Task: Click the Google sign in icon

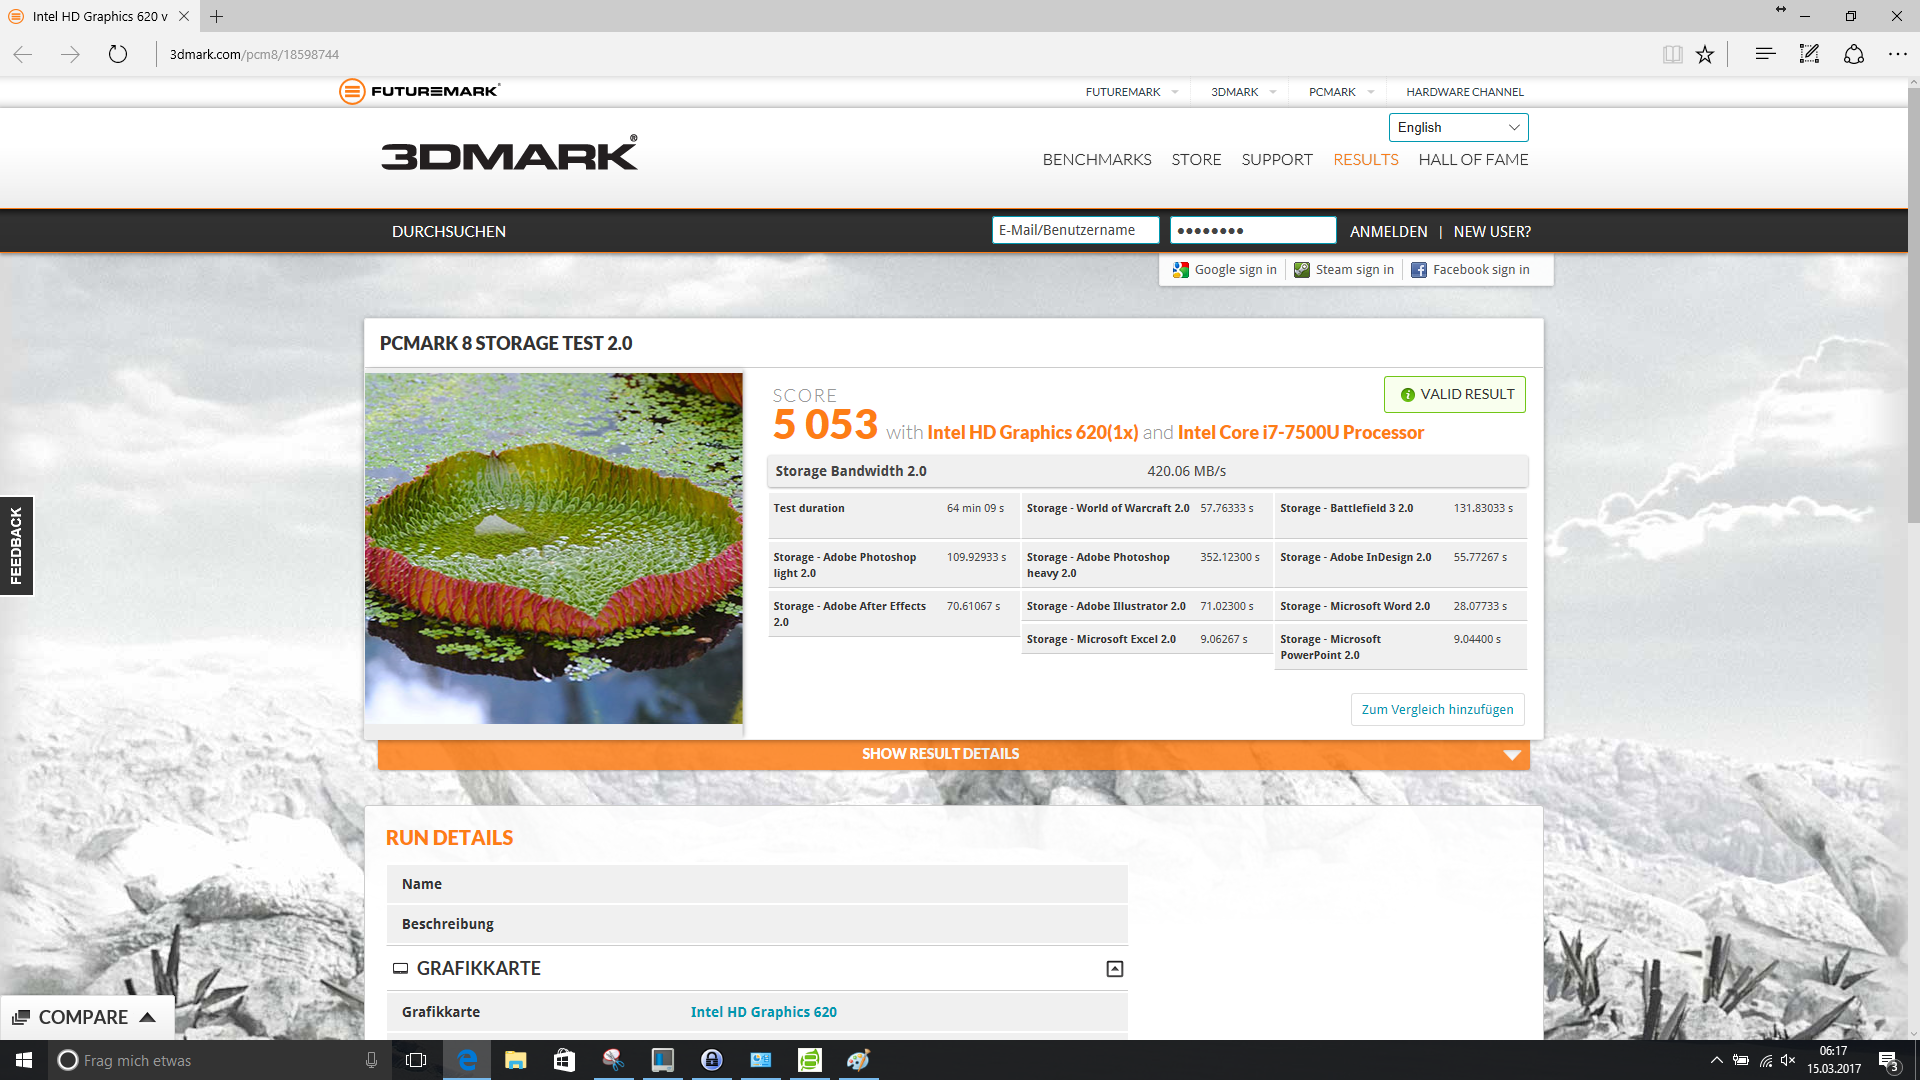Action: pyautogui.click(x=1181, y=270)
